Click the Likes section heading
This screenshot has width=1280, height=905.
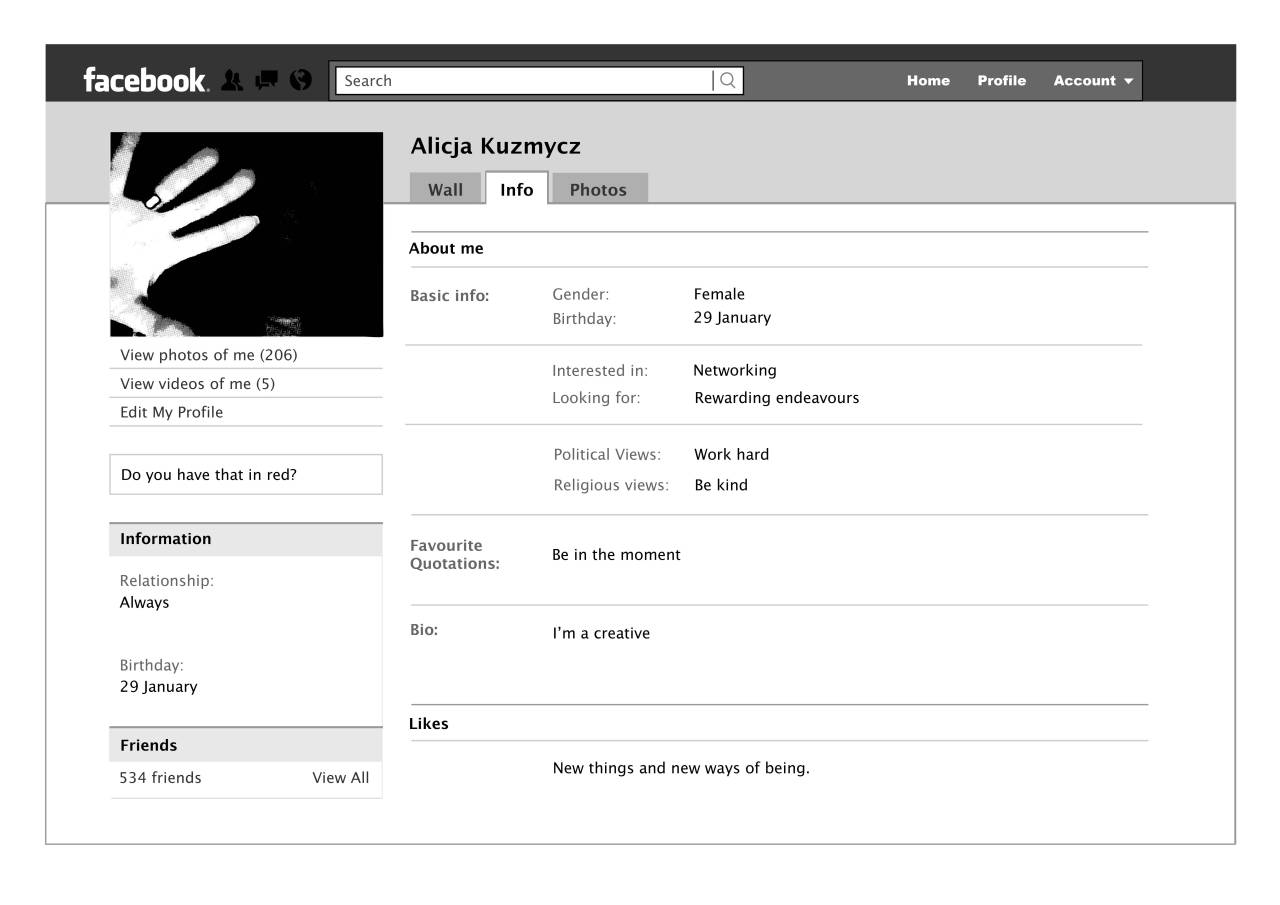[x=429, y=724]
